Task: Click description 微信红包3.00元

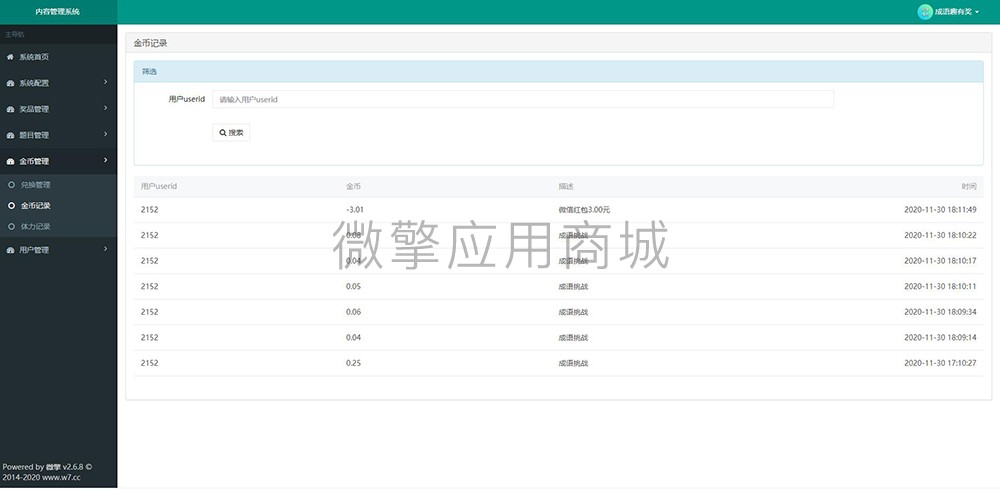Action: pyautogui.click(x=584, y=210)
